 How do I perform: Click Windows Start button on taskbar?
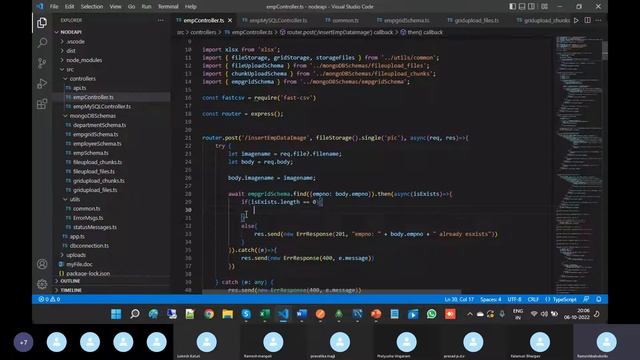coord(116,314)
